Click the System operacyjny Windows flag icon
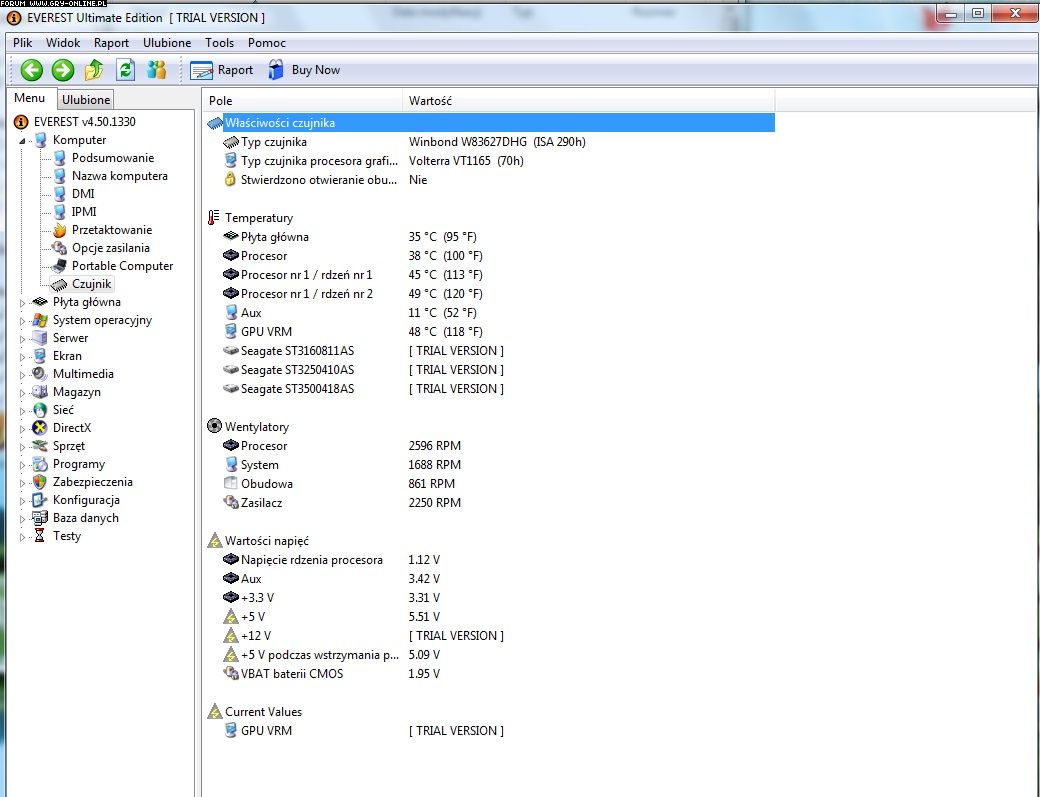This screenshot has height=797, width=1040. (40, 320)
